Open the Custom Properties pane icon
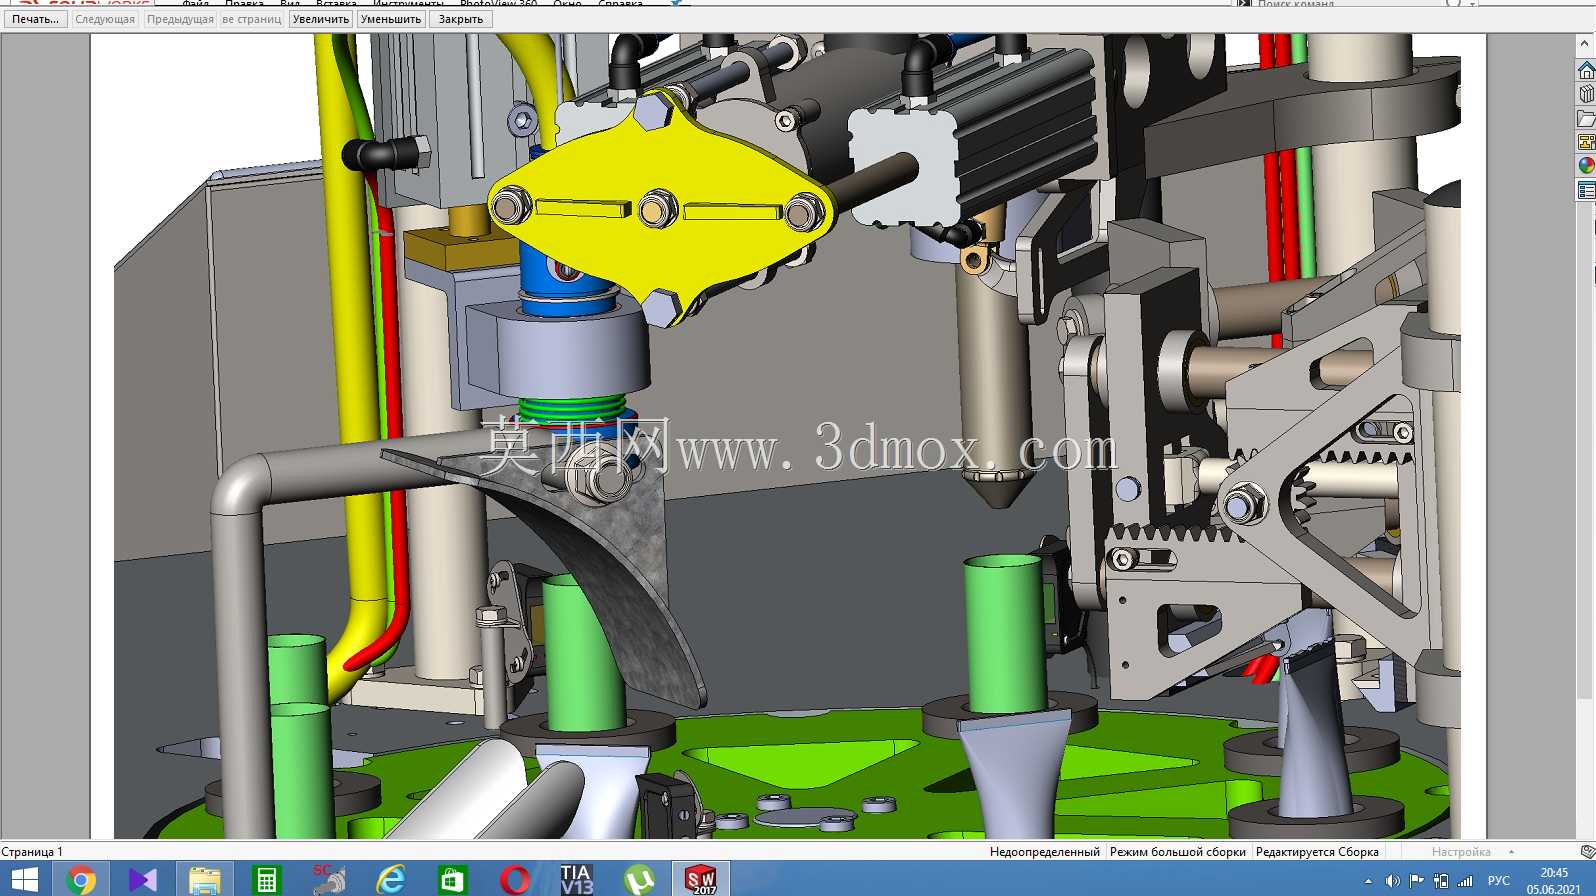 (1586, 190)
